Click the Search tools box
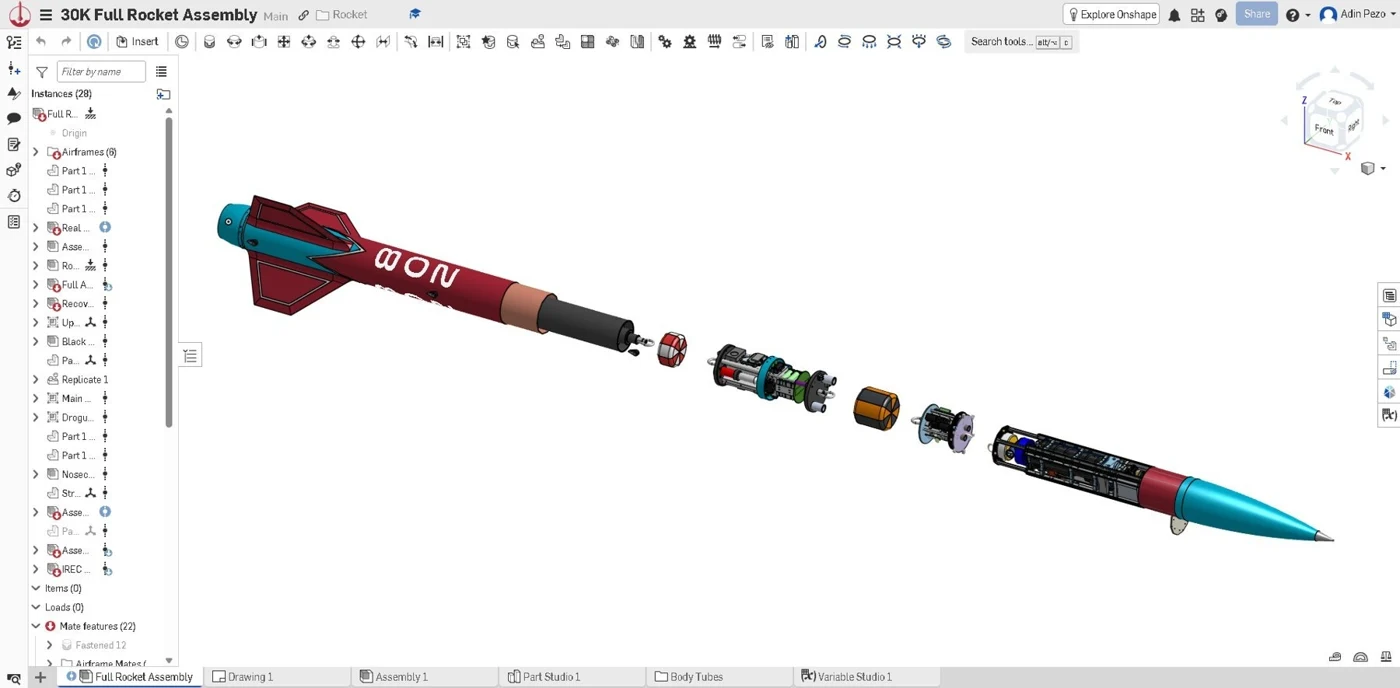1400x688 pixels. click(1021, 42)
